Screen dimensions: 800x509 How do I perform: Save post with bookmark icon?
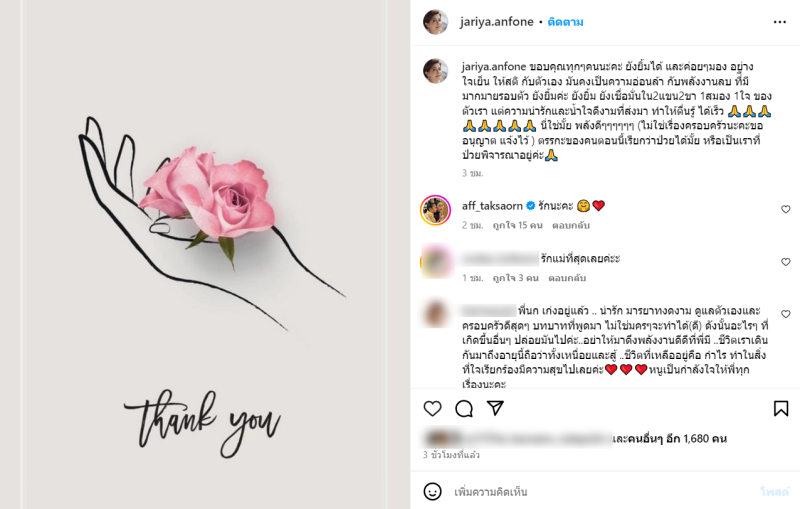click(781, 409)
